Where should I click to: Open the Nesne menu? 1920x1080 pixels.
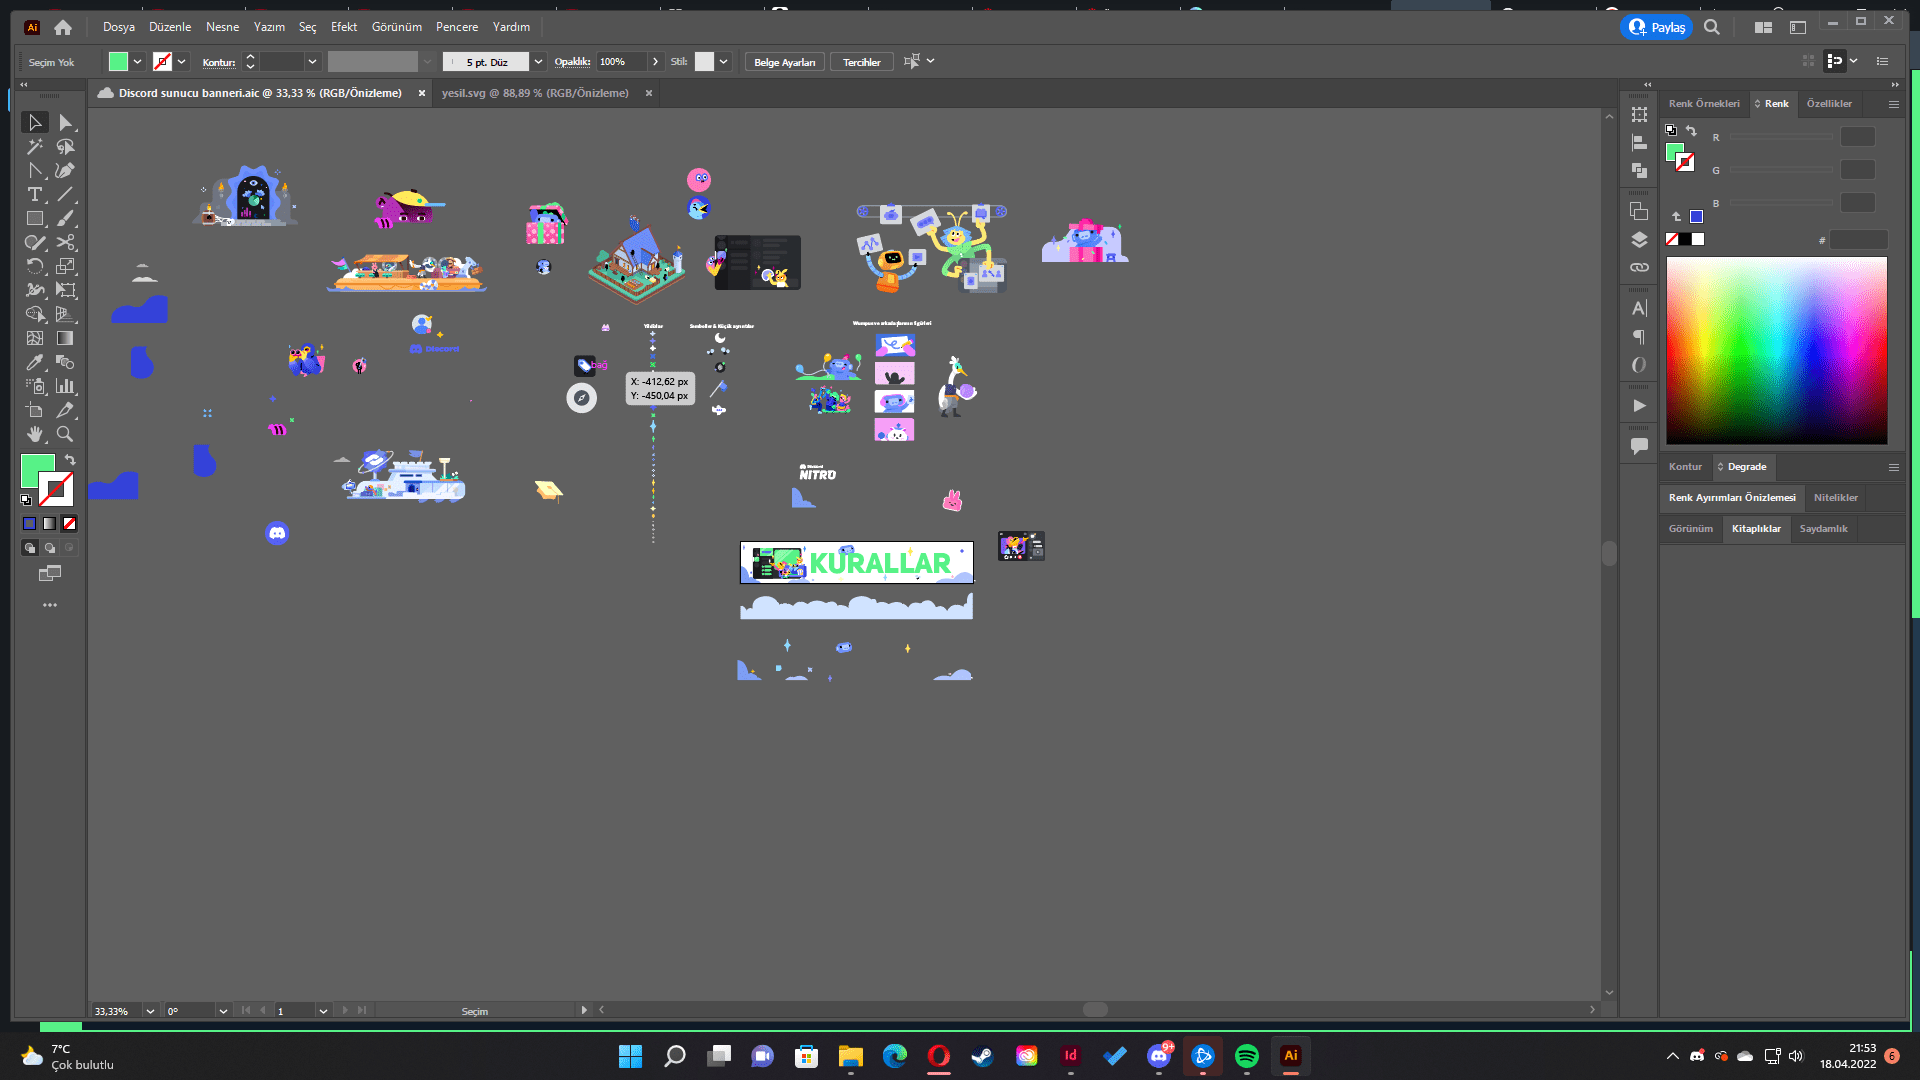pyautogui.click(x=223, y=27)
